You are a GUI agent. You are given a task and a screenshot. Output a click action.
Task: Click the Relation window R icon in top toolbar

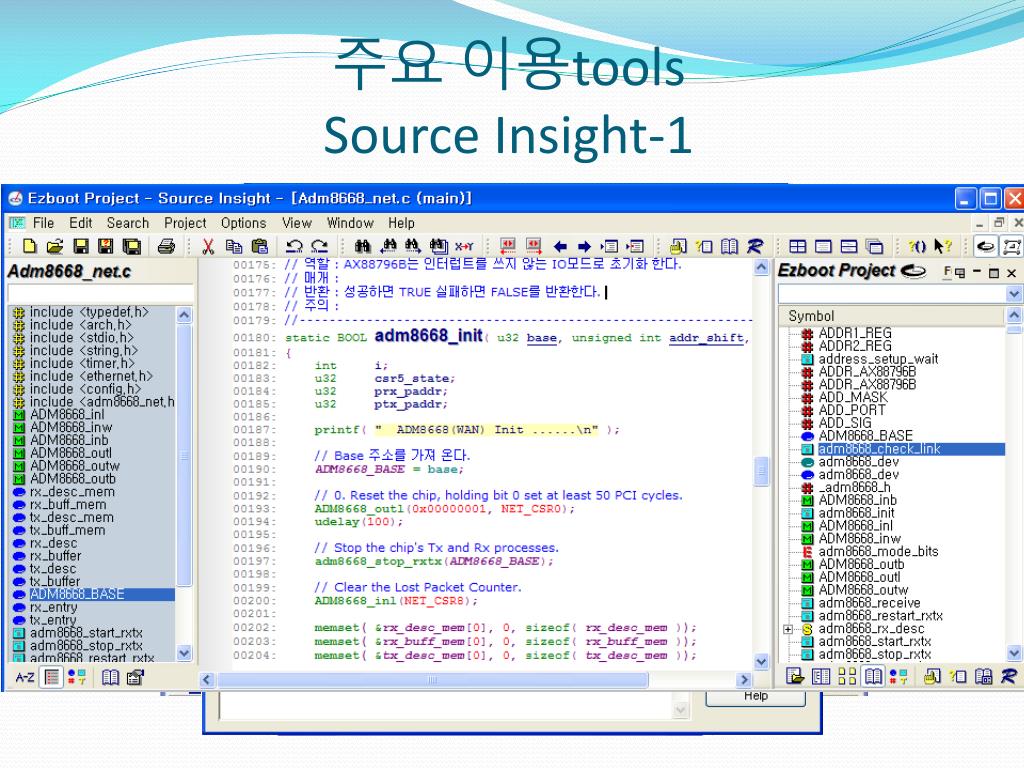coord(755,246)
